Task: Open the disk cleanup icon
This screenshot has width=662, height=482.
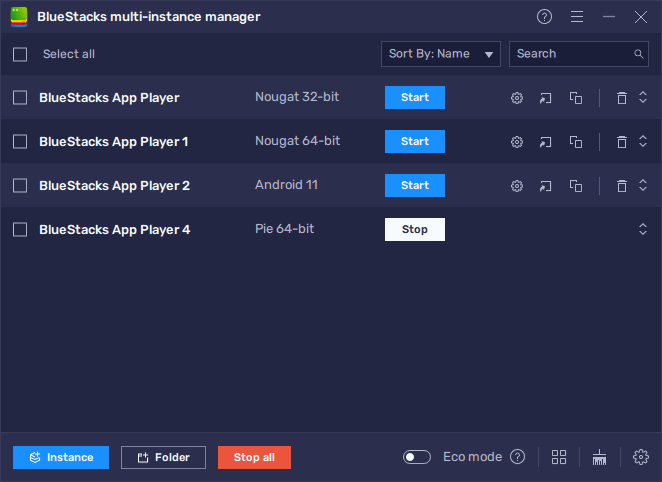Action: click(600, 457)
